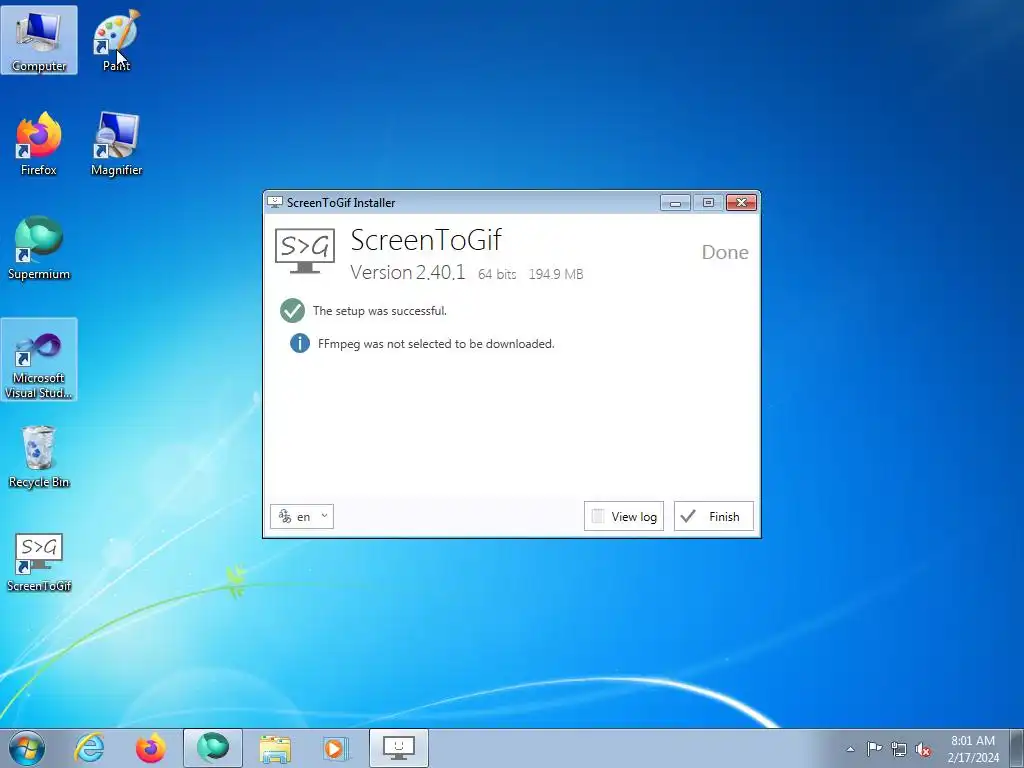Click the View log button
The width and height of the screenshot is (1024, 768).
coord(624,517)
